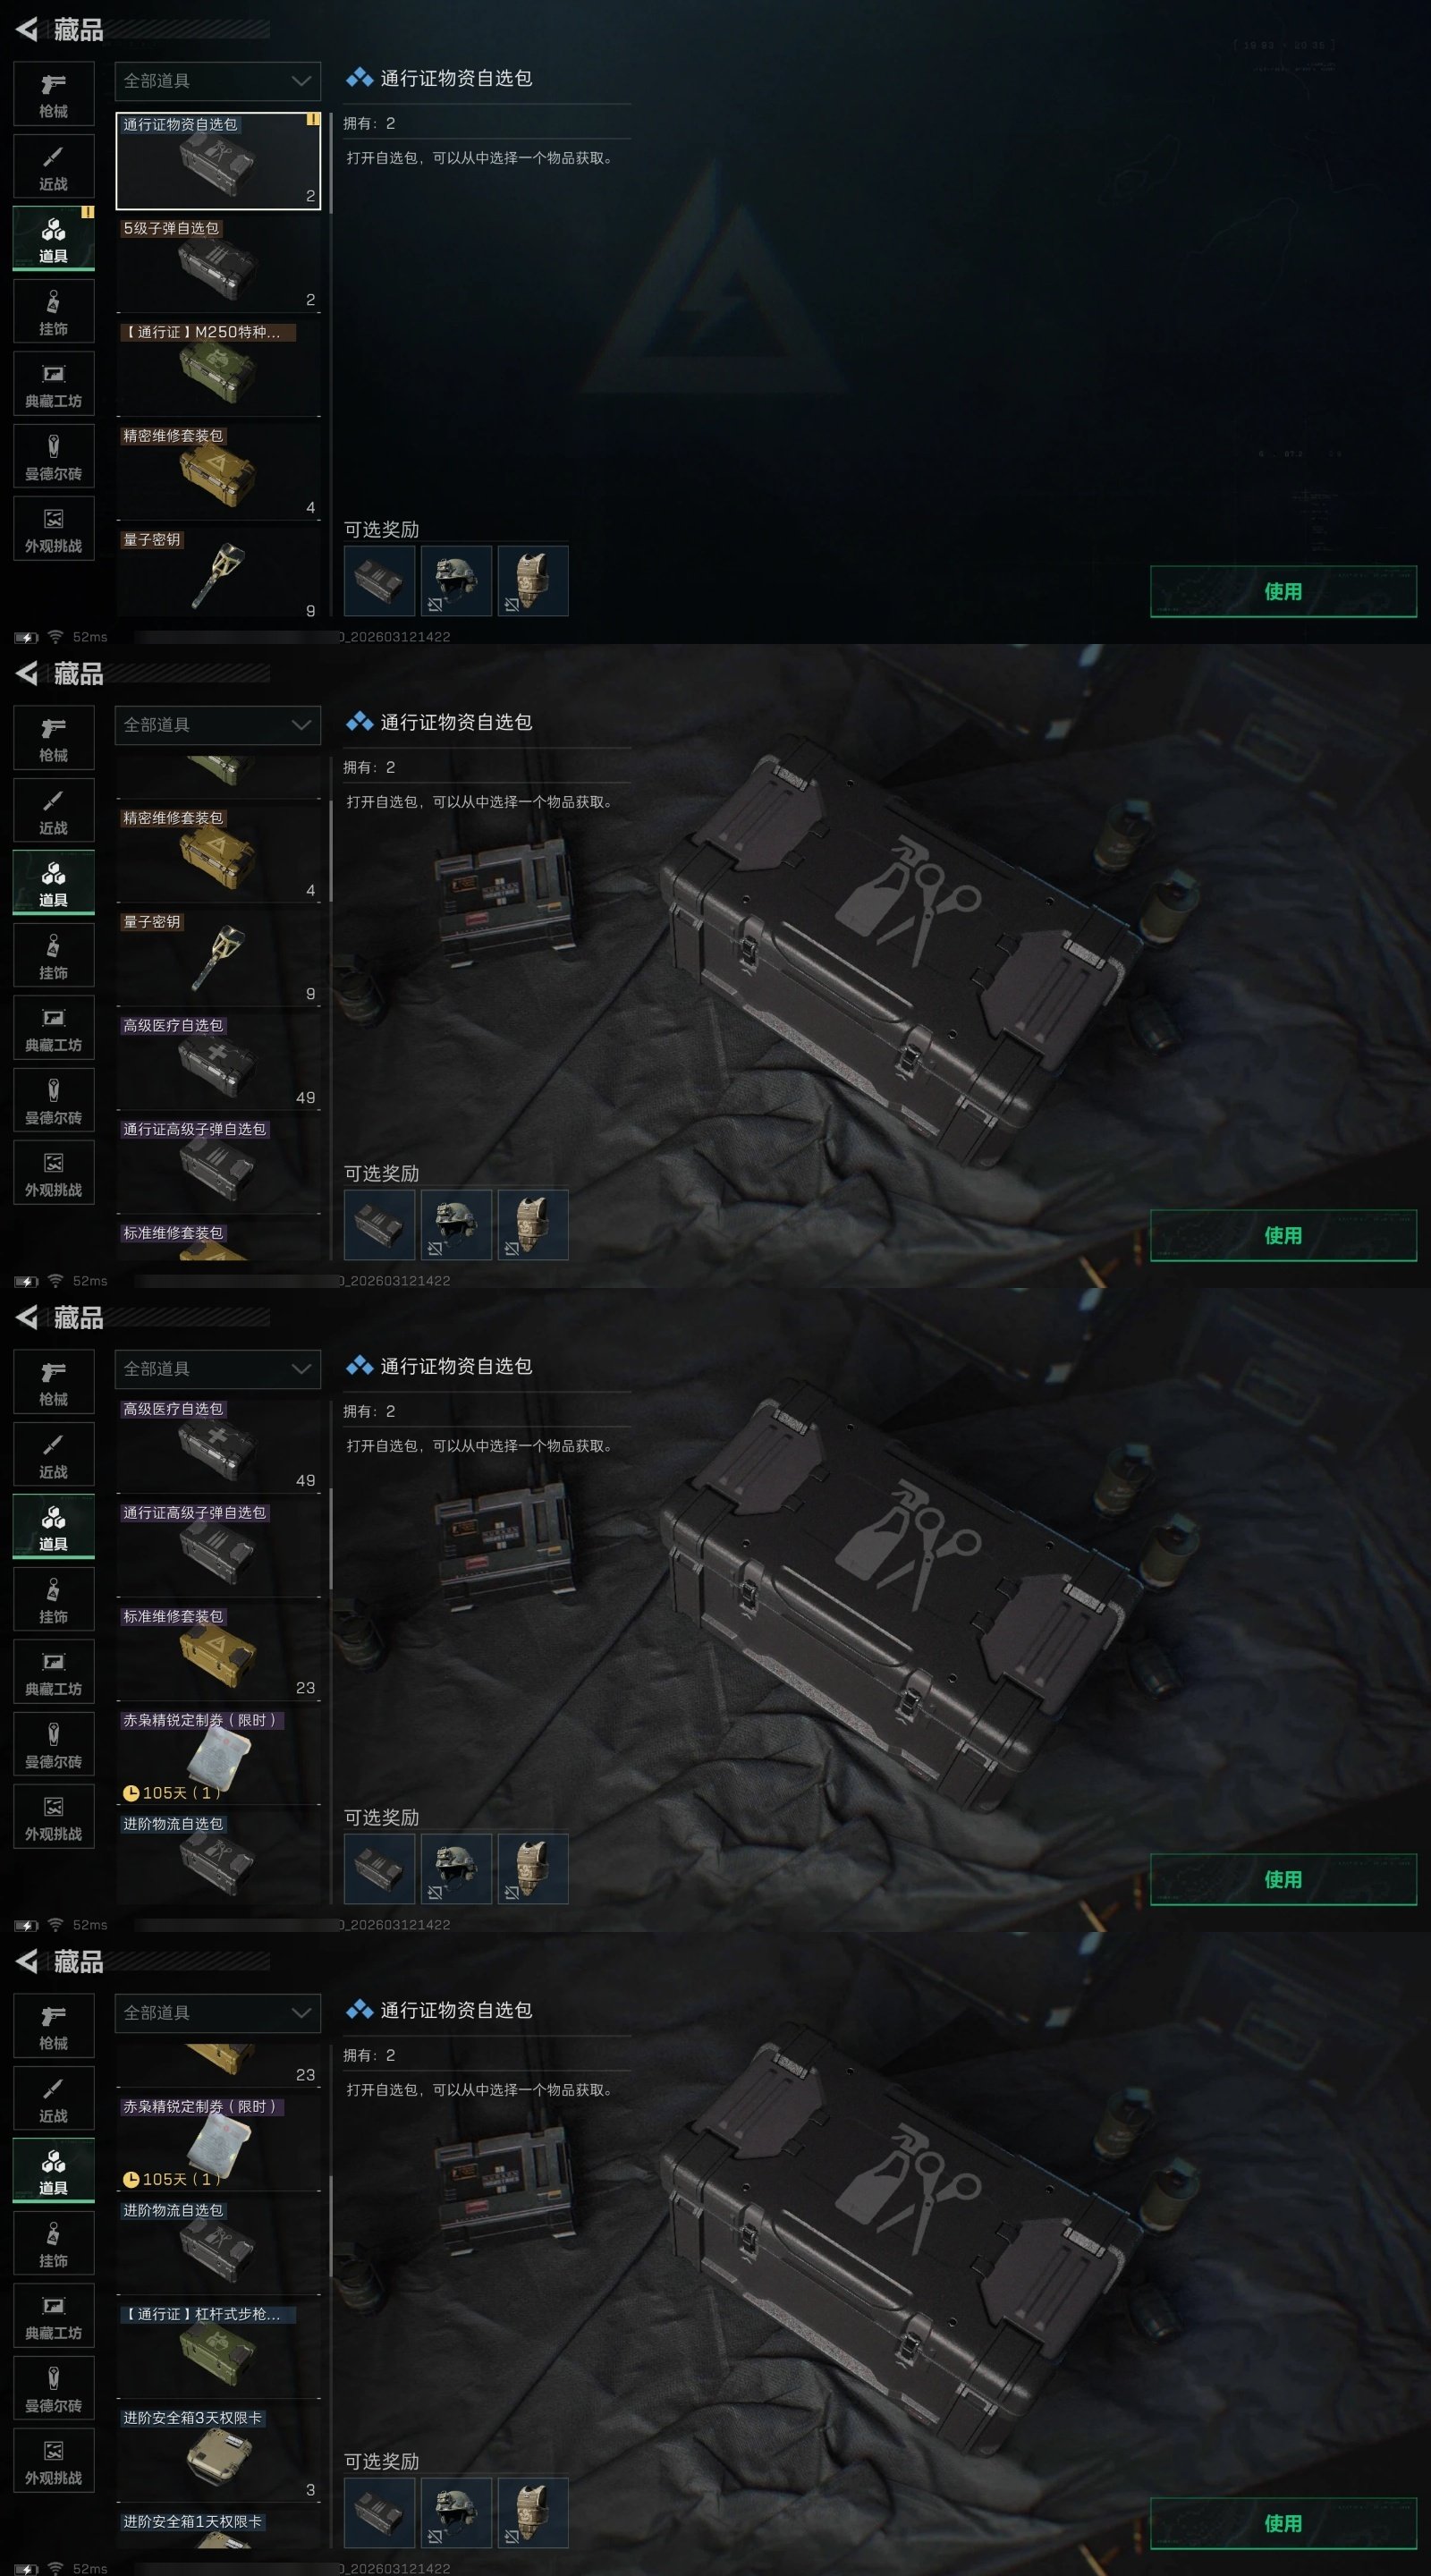The width and height of the screenshot is (1431, 2576).
Task: Select the 【通行证】杠杆式步枪 green crate
Action: 218,2350
